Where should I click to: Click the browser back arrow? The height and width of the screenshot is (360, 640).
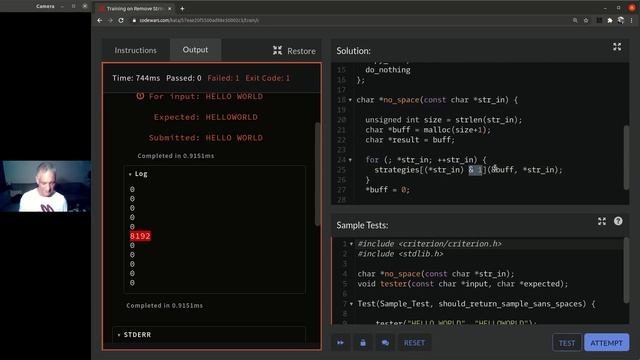[x=100, y=20]
